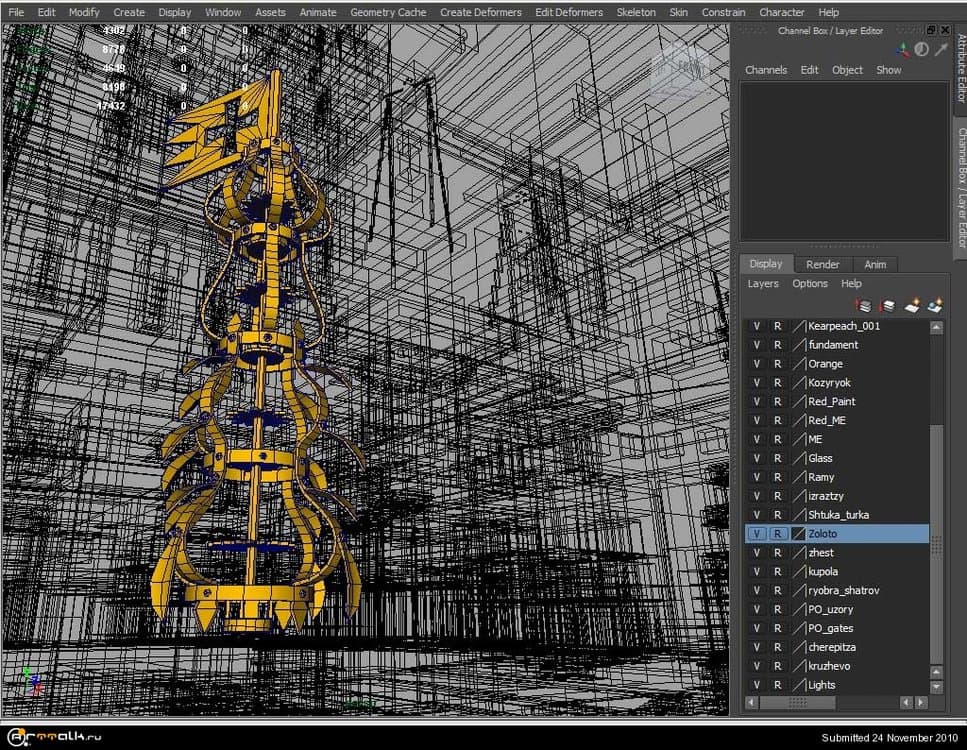Screen dimensions: 967x750
Task: Toggle display type R box for PO_gates layer
Action: pos(778,628)
